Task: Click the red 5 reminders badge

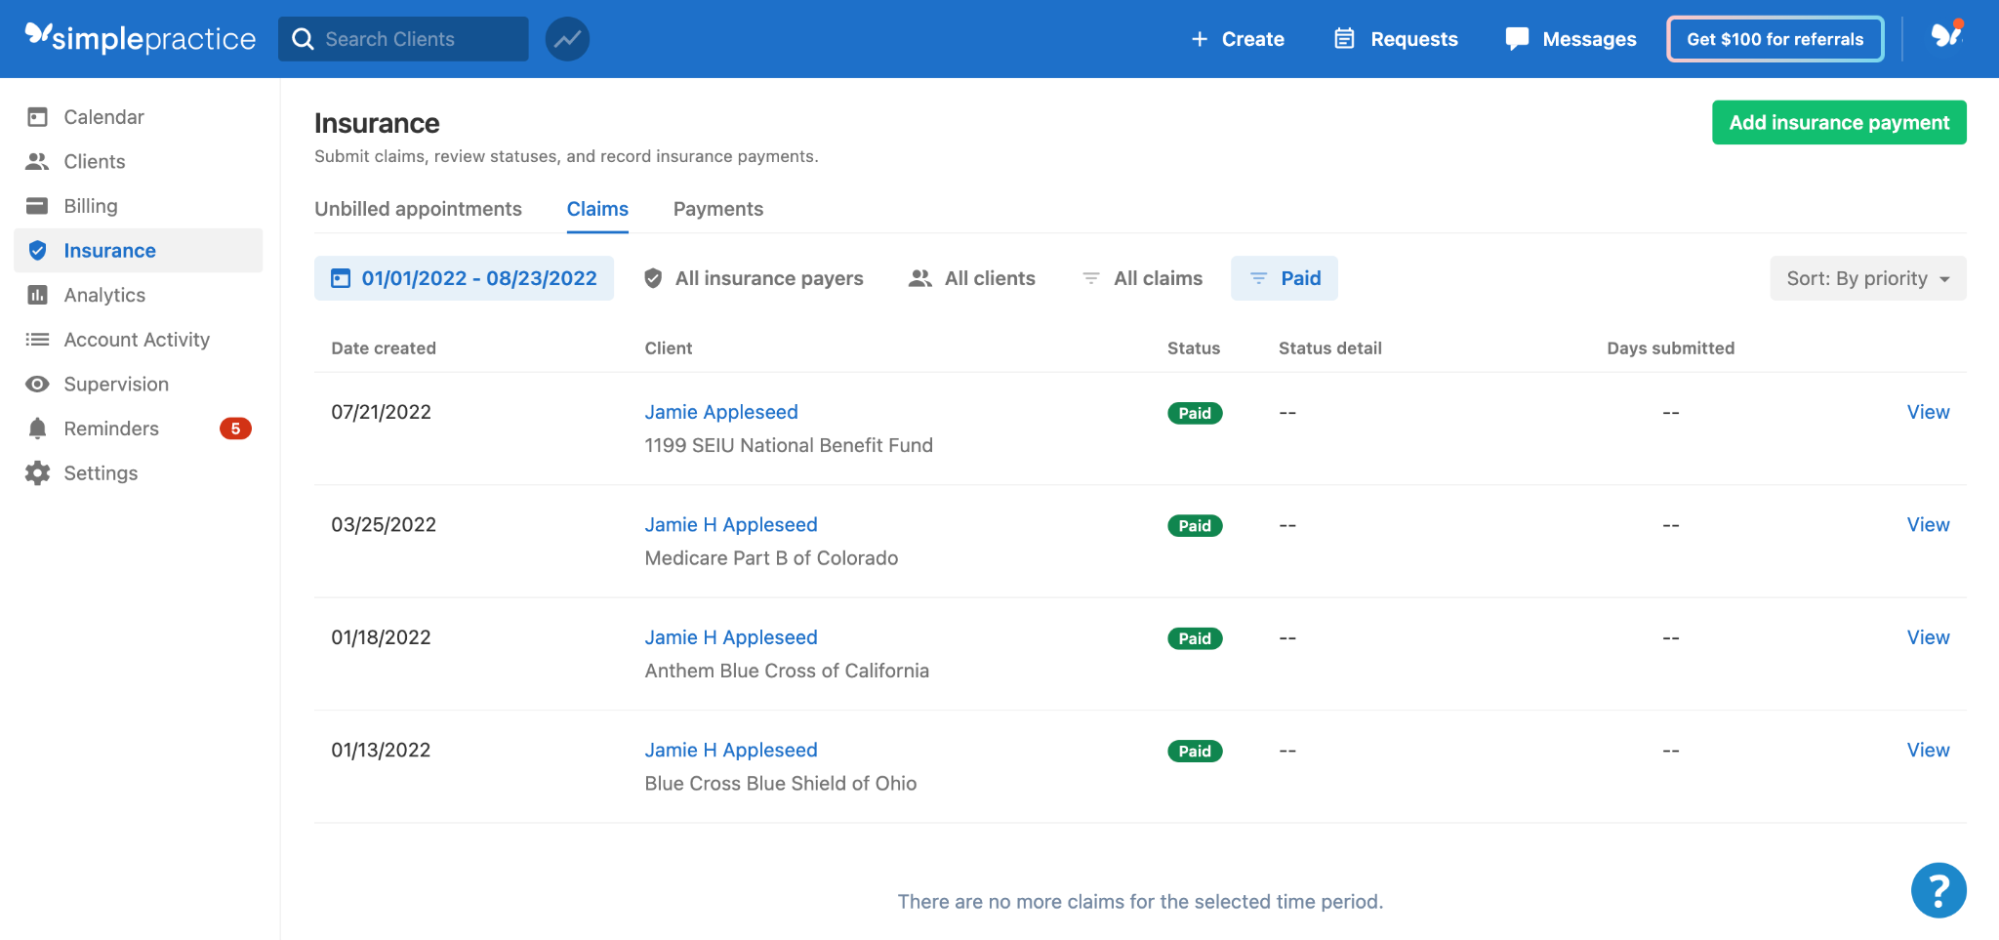Action: 235,428
